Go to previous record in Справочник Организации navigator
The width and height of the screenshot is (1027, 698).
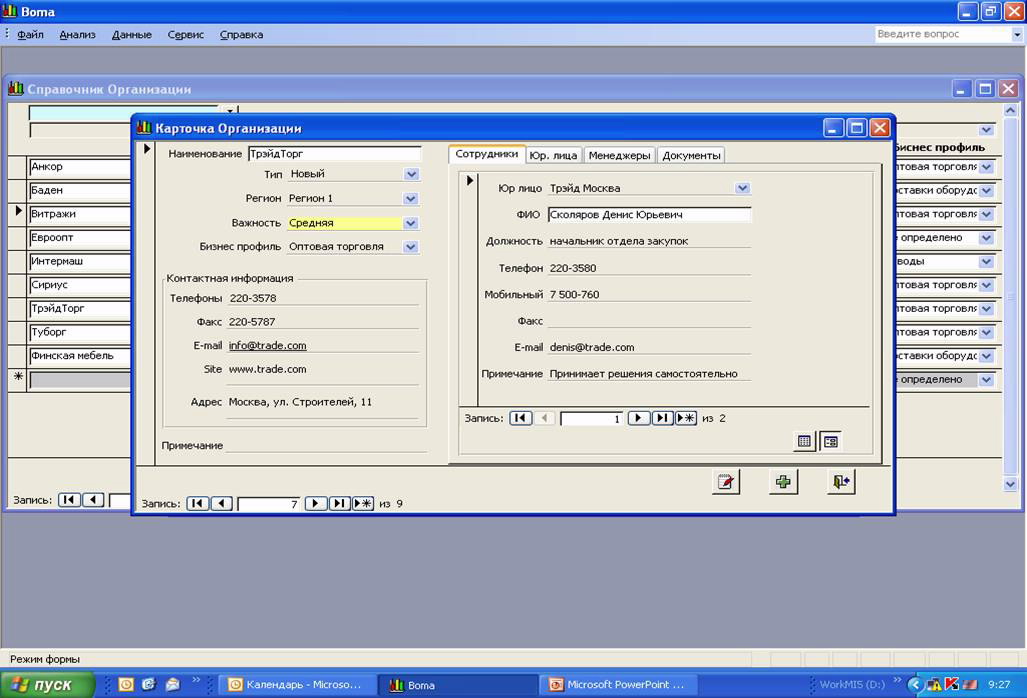coord(93,500)
